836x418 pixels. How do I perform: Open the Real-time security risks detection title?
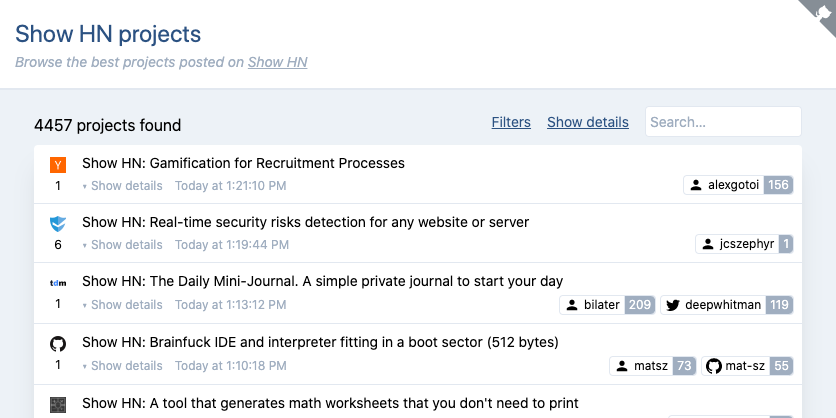pyautogui.click(x=306, y=222)
